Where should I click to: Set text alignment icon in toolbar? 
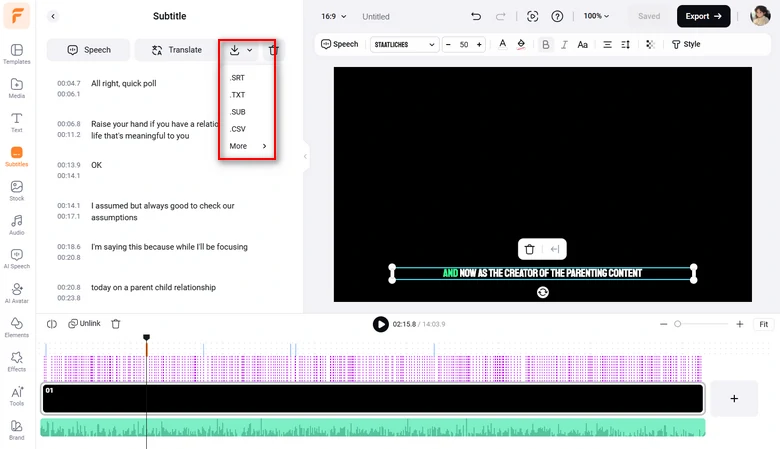coord(607,44)
